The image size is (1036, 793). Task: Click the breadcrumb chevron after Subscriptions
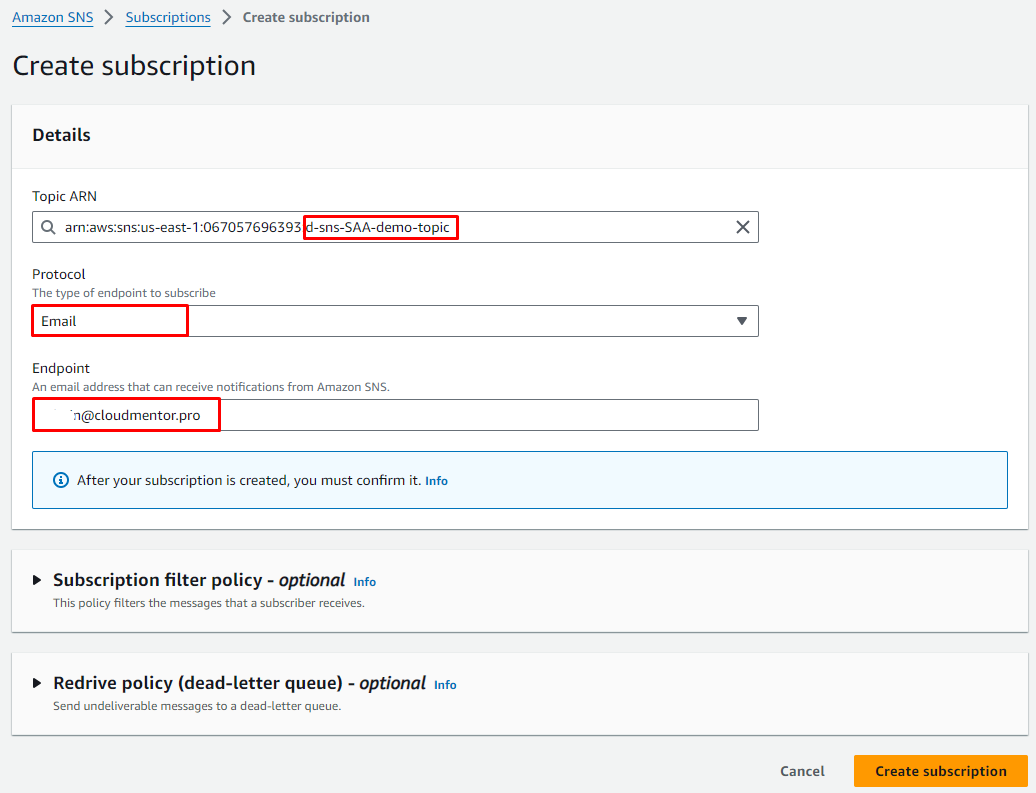227,17
